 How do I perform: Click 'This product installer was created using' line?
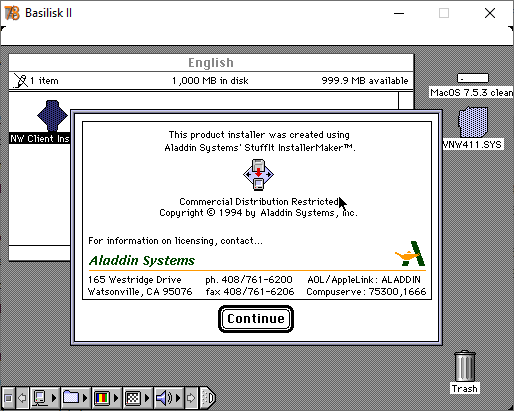tap(259, 135)
